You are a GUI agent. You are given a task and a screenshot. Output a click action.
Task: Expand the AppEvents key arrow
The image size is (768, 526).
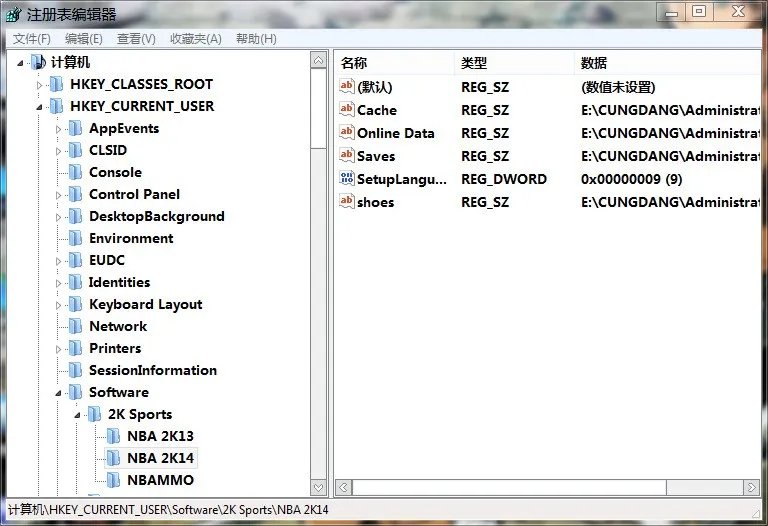click(58, 129)
